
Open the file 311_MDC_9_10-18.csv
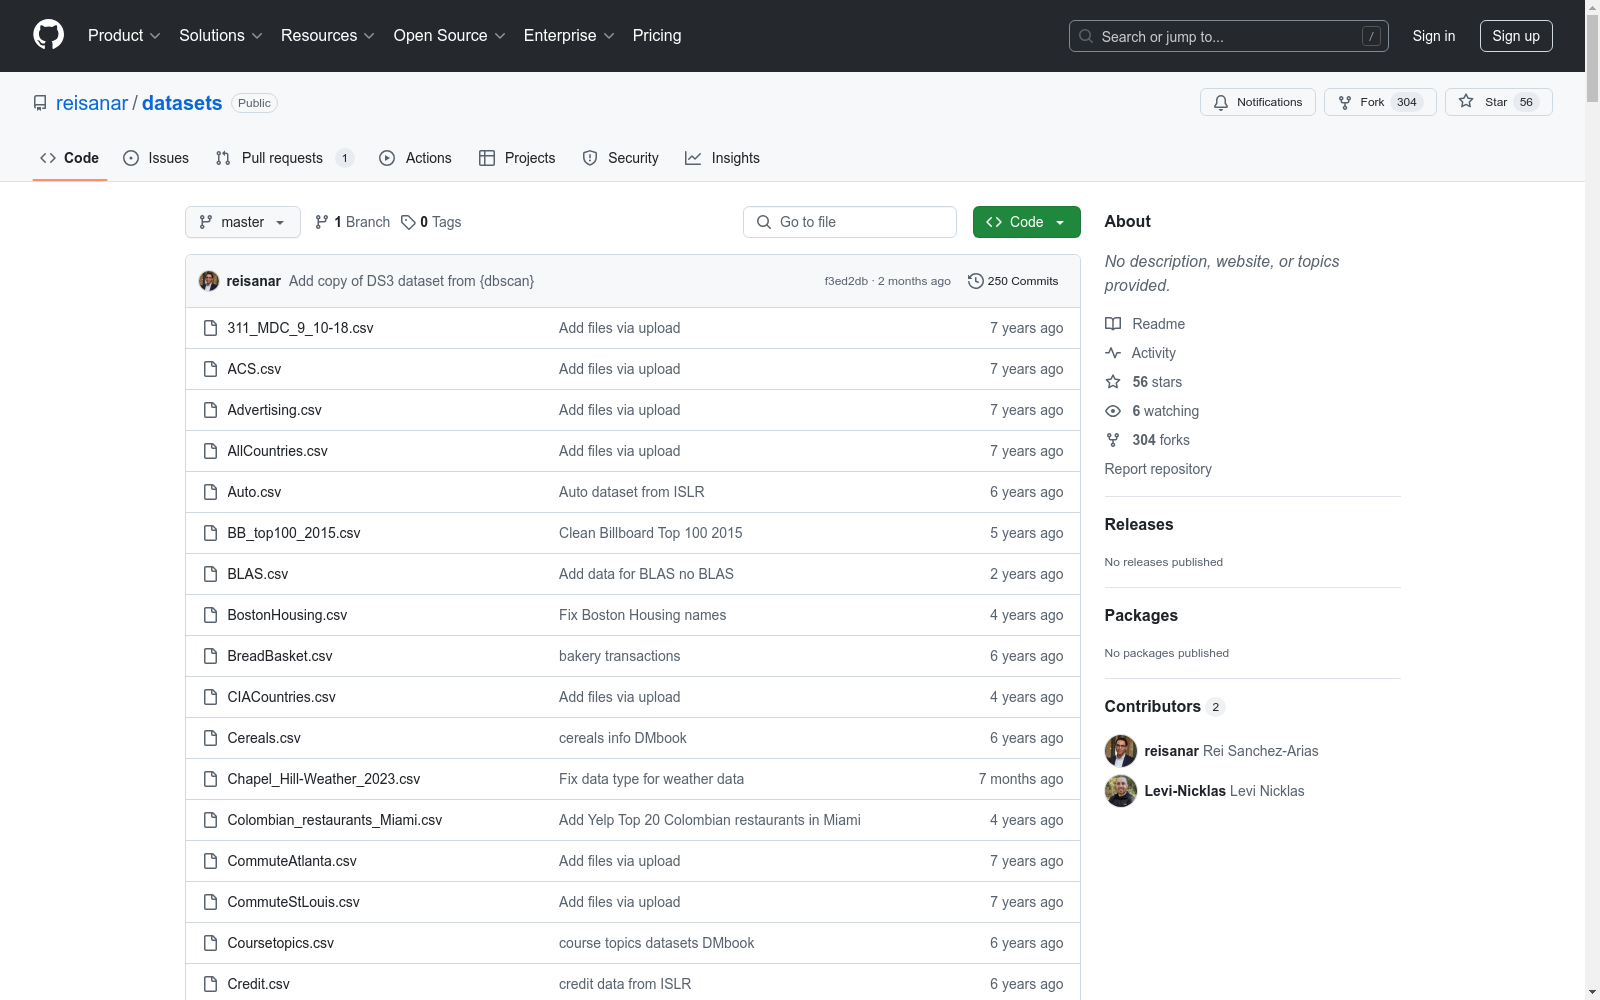click(x=300, y=328)
